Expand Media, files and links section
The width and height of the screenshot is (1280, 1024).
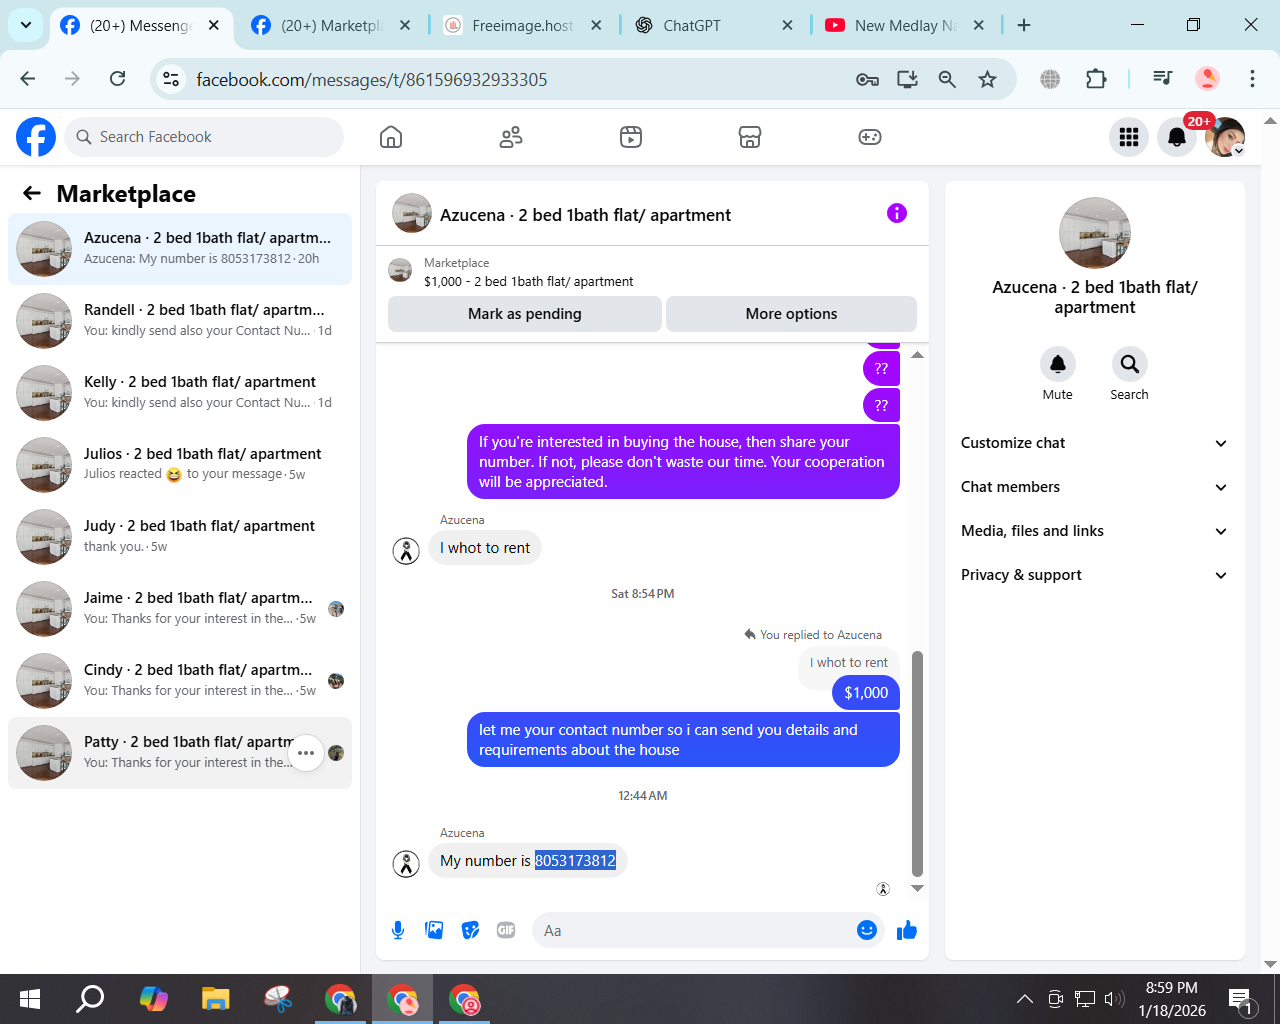[x=1094, y=531]
